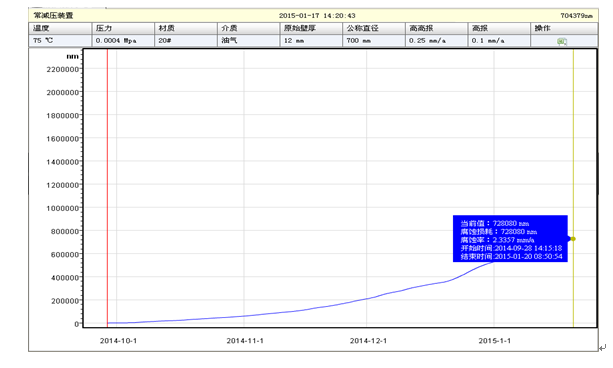Select the 0.25 mm/a alarm value cell
The height and width of the screenshot is (368, 613).
pos(437,41)
